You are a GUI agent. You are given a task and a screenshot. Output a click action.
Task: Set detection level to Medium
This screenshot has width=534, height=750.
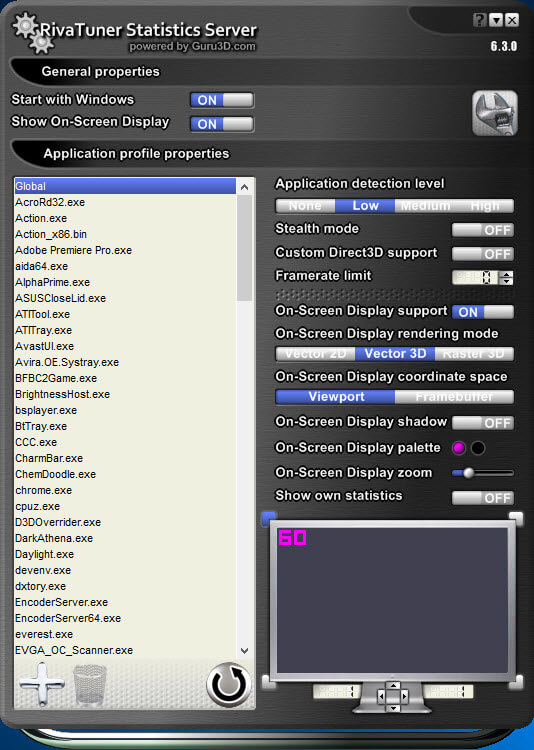[425, 206]
